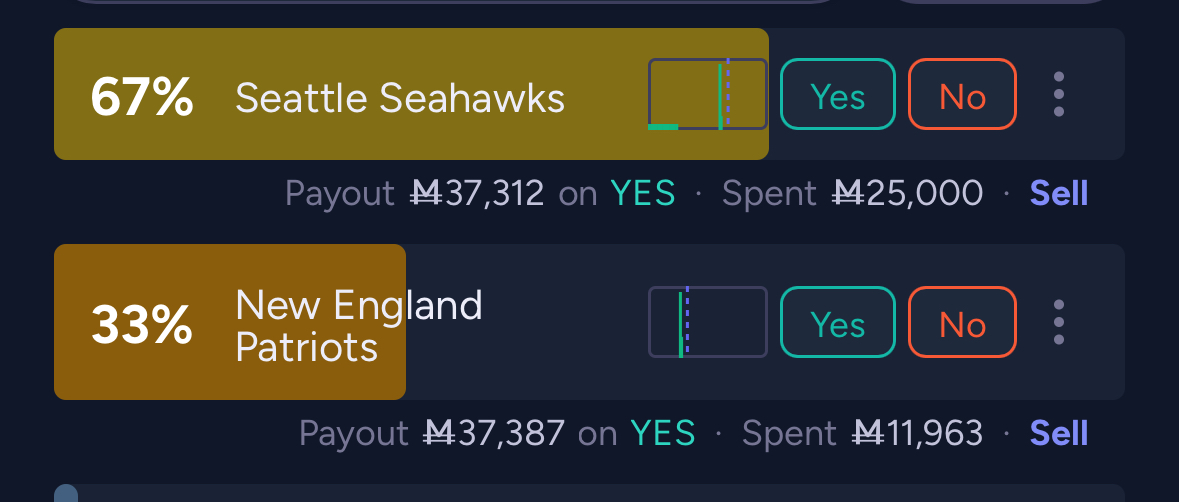Bet Yes on New England Patriots

click(837, 322)
